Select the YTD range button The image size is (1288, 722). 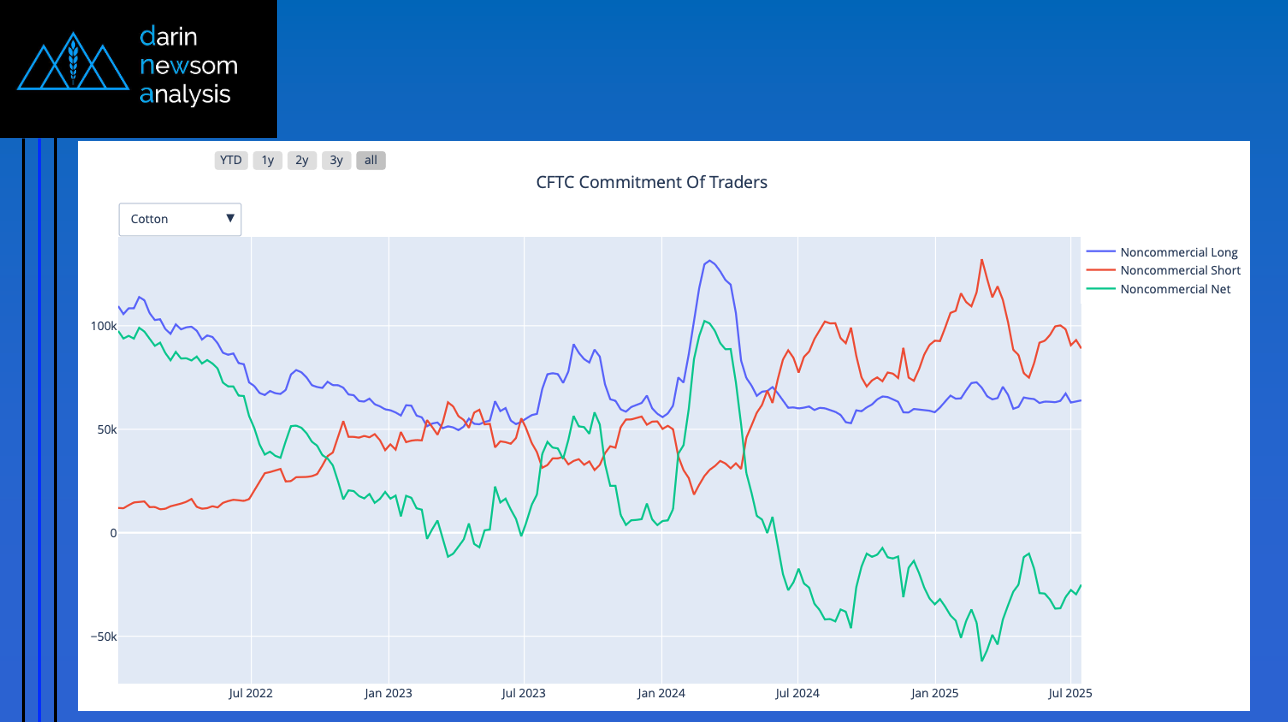[x=231, y=160]
